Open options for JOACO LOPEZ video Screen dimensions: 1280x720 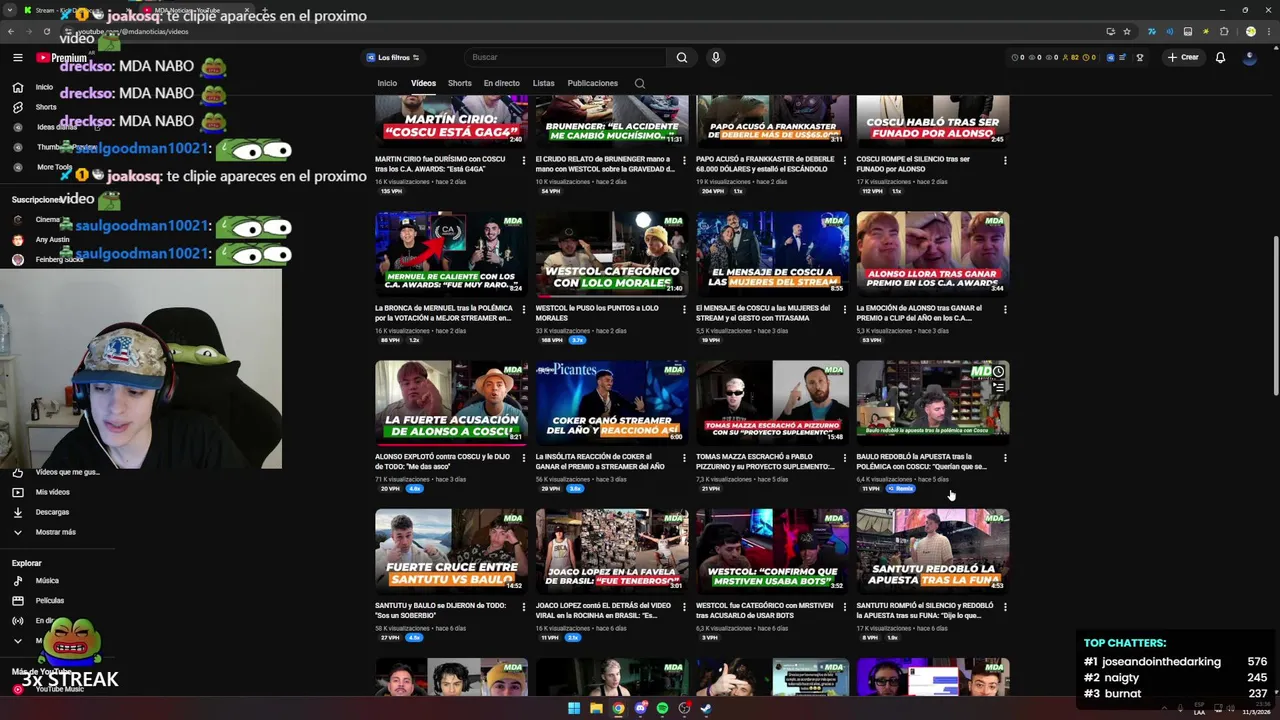coord(684,607)
